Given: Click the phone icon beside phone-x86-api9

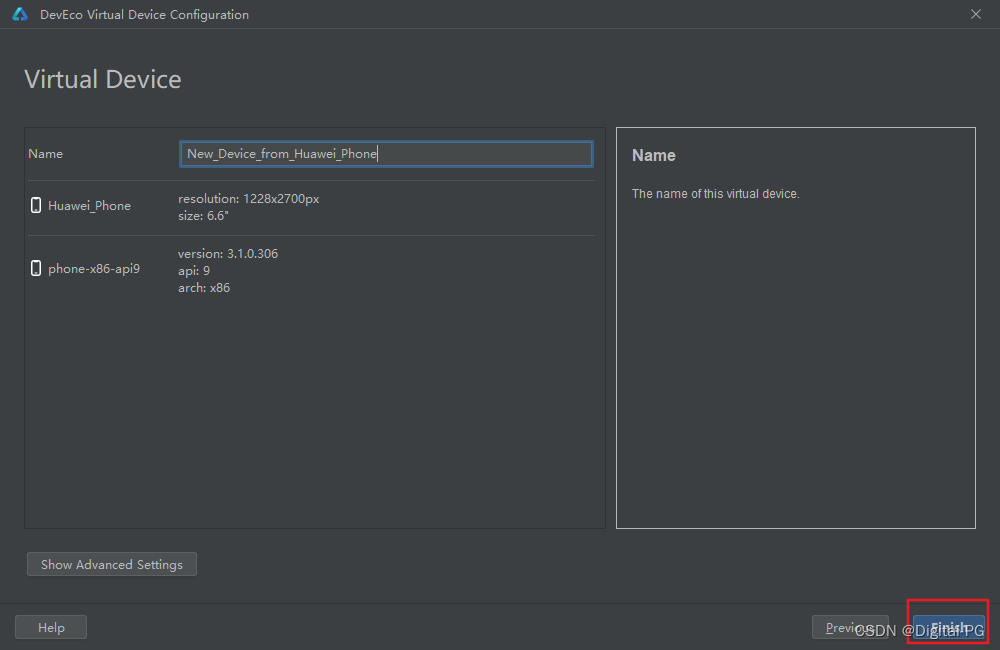Looking at the screenshot, I should coord(36,268).
